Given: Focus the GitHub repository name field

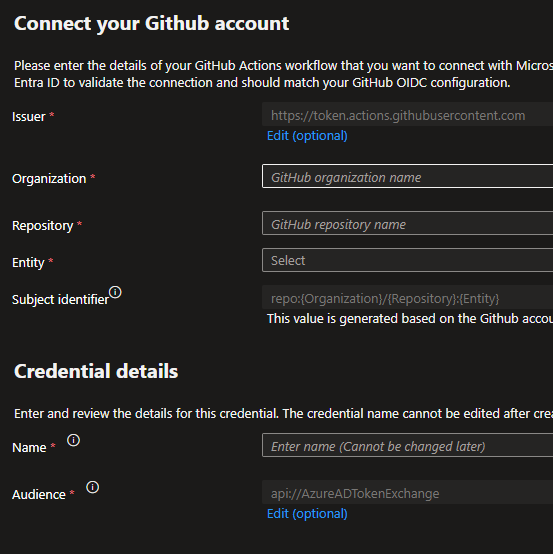Looking at the screenshot, I should pyautogui.click(x=407, y=223).
